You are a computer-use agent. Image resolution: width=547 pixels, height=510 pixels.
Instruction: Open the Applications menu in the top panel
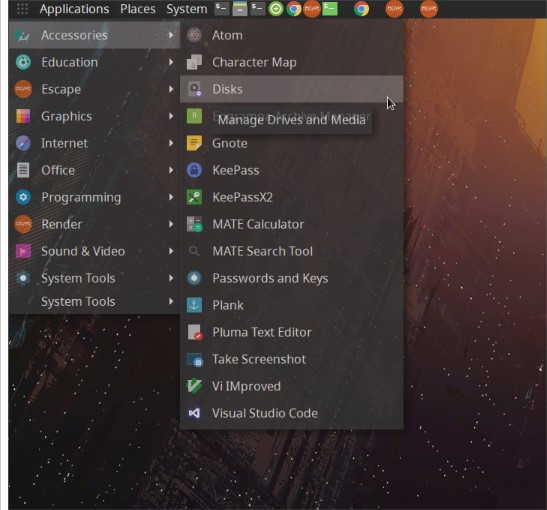coord(74,9)
